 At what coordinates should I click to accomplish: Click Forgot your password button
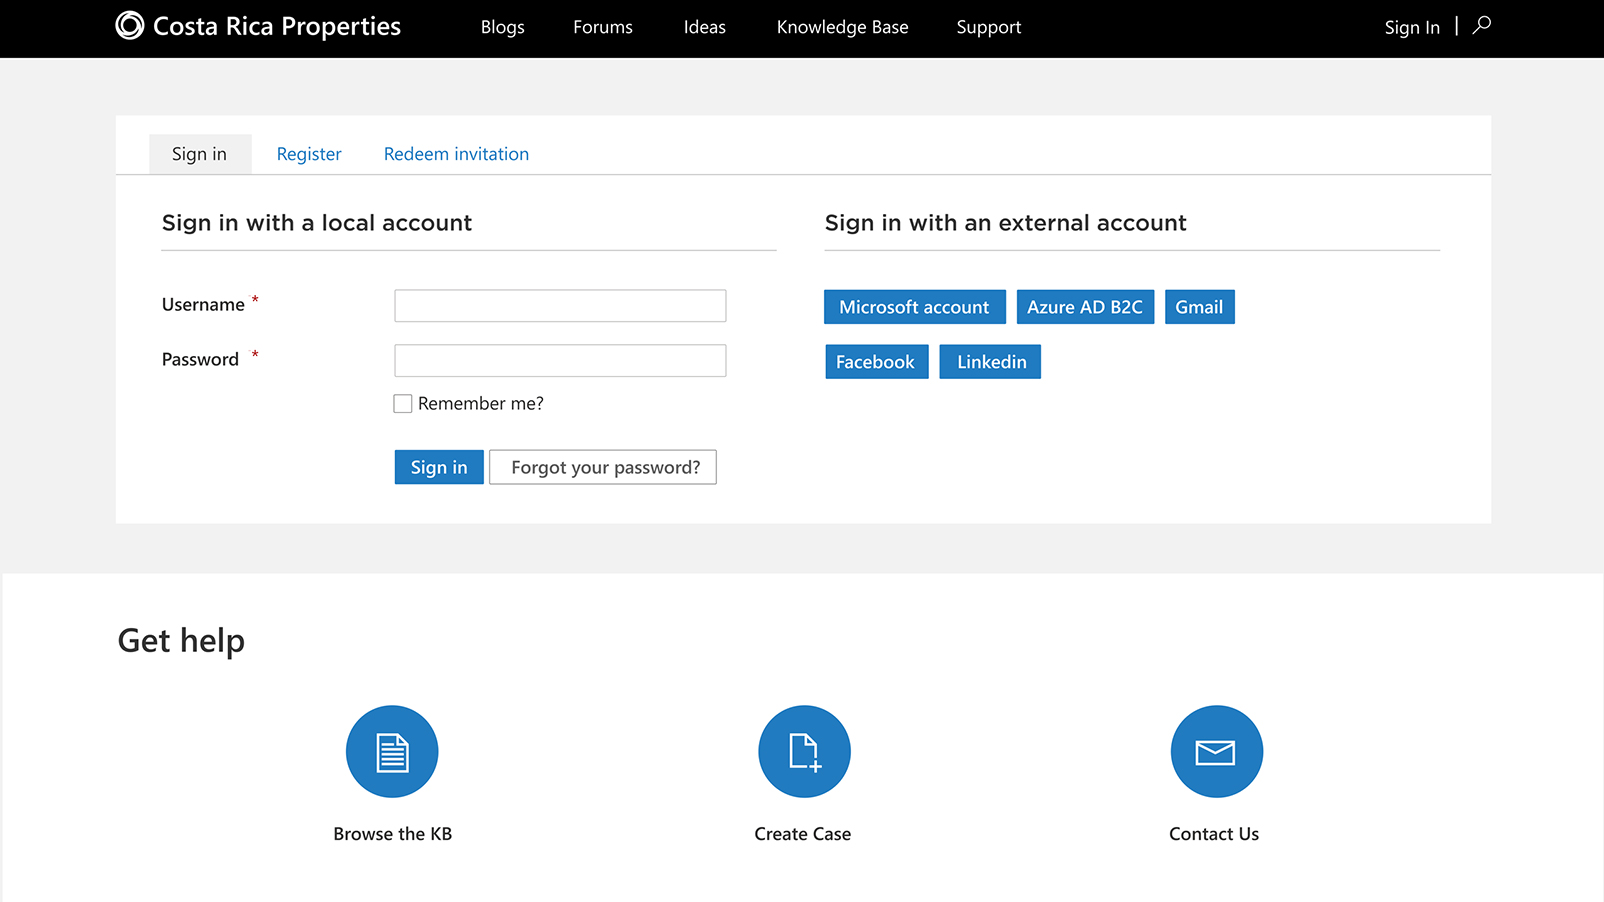pos(603,467)
